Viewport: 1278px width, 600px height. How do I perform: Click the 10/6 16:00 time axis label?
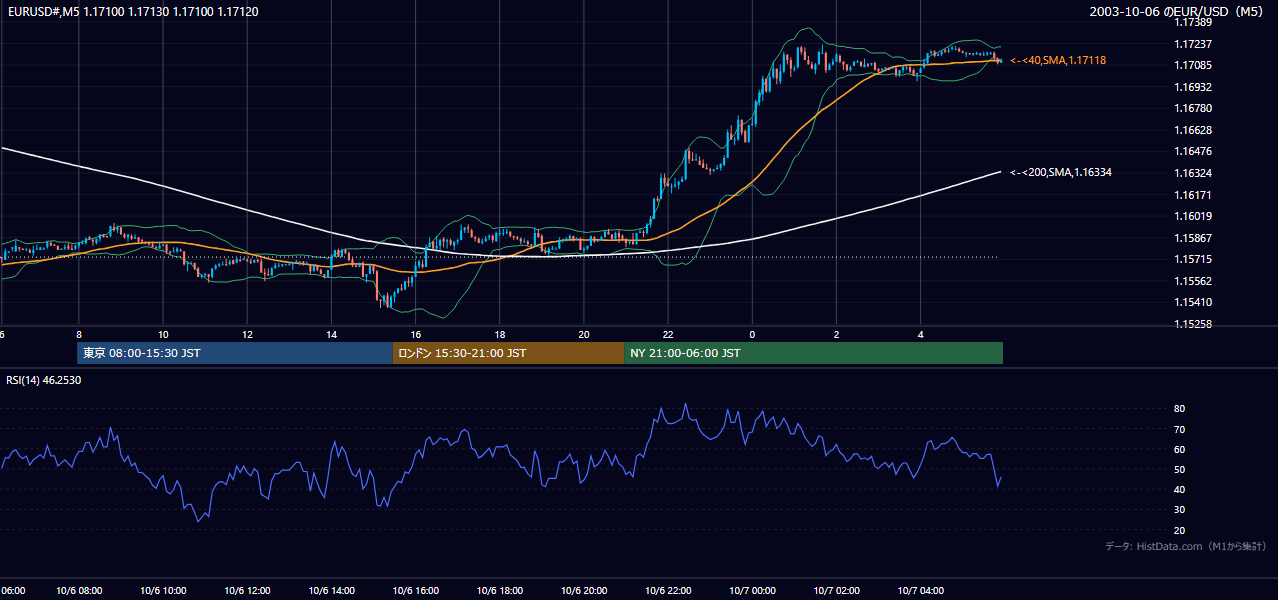pos(415,591)
